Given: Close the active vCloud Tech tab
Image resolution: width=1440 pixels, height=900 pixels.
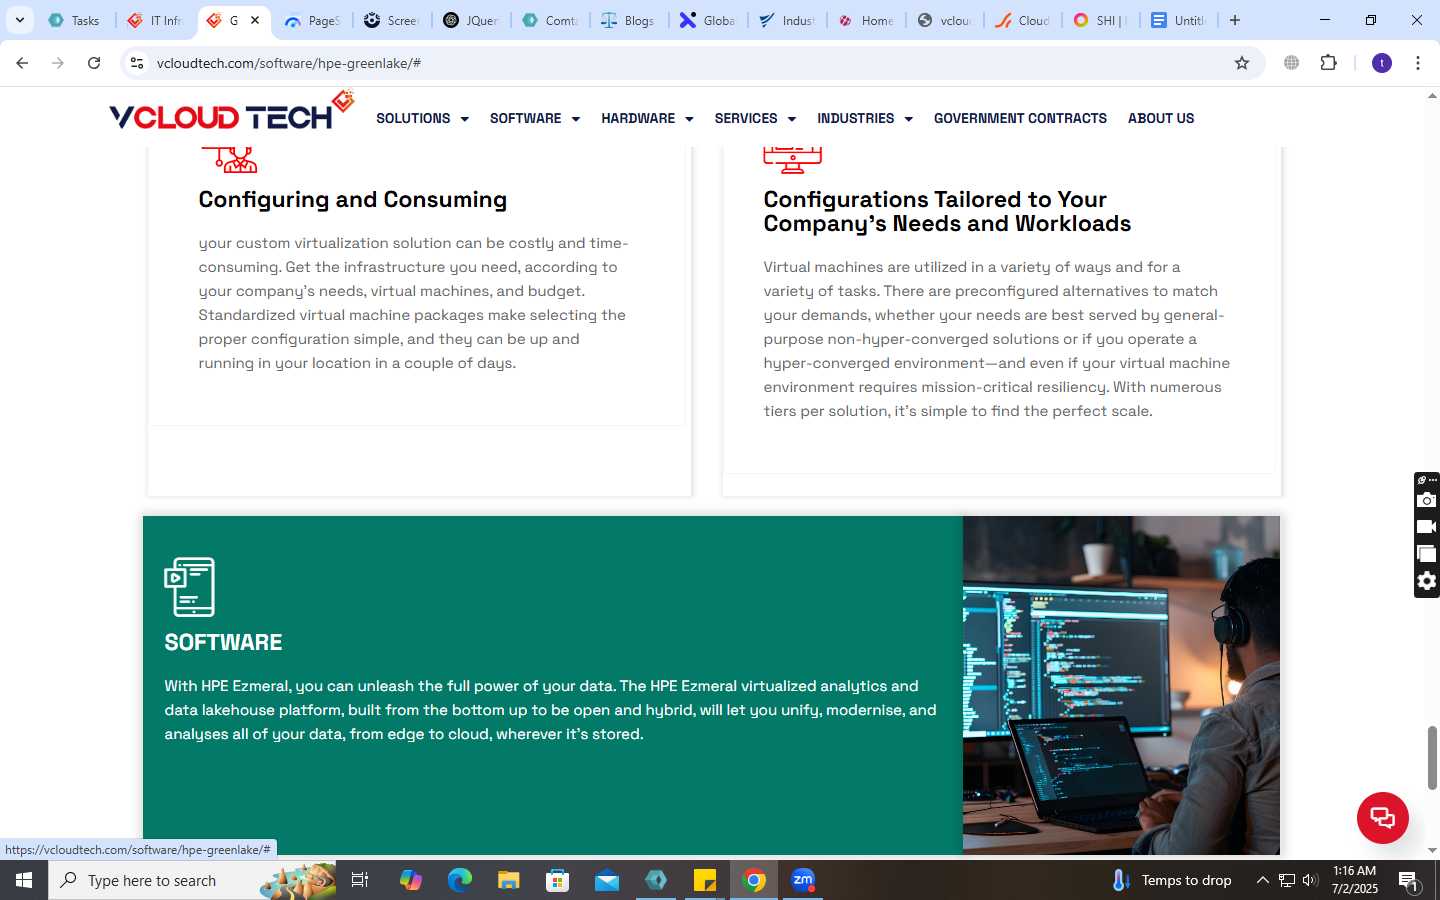Looking at the screenshot, I should [x=255, y=20].
